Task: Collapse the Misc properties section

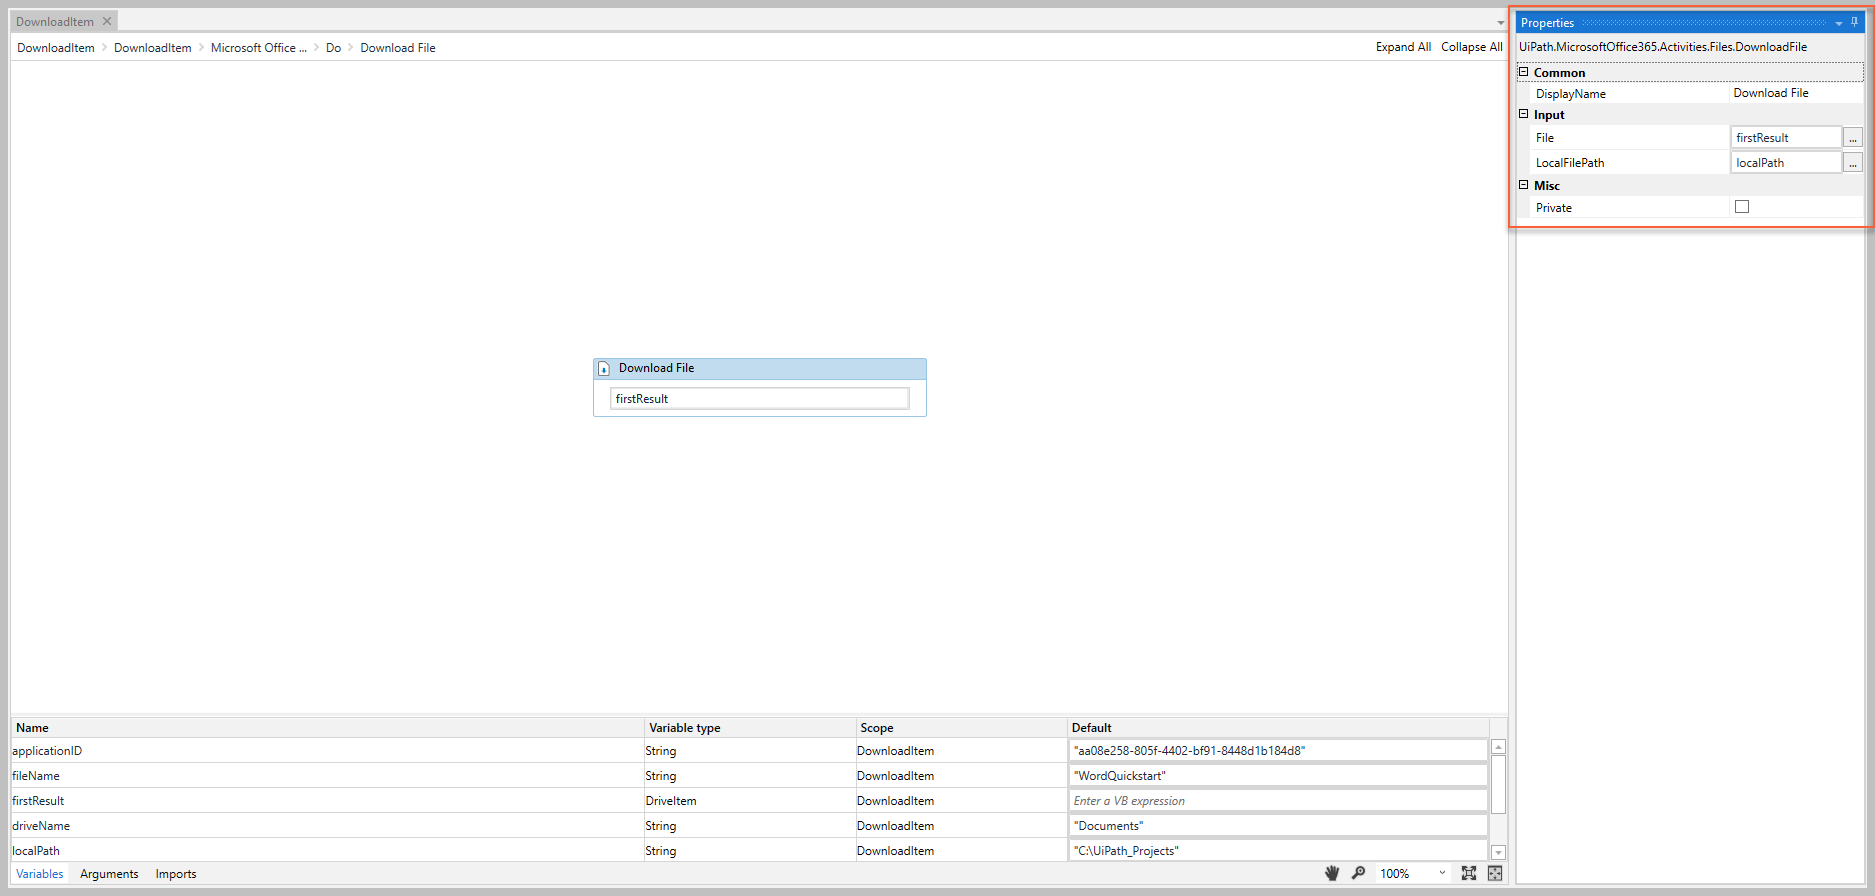Action: tap(1524, 185)
